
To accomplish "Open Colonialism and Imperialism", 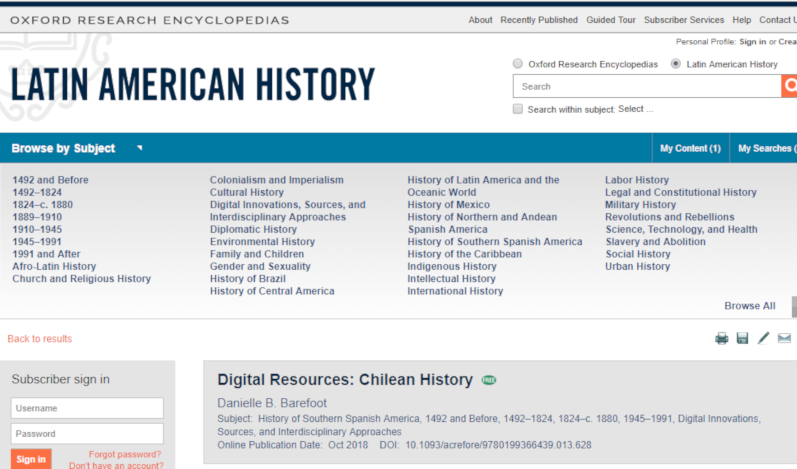I will click(277, 180).
